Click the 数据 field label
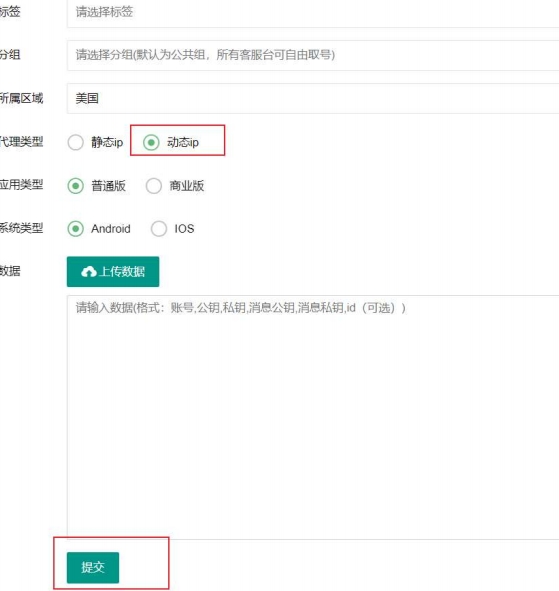Image resolution: width=559 pixels, height=591 pixels. (10, 271)
